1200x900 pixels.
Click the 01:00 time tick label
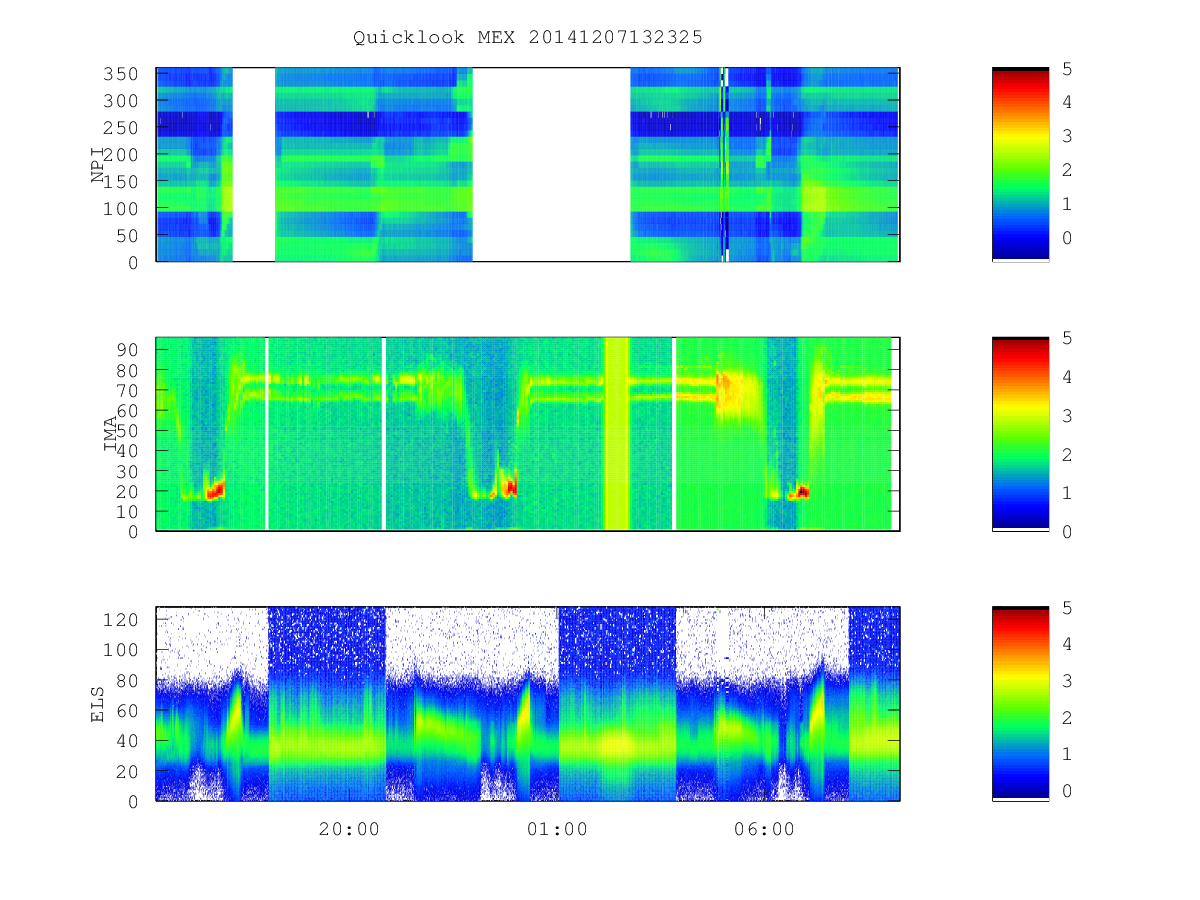click(557, 829)
